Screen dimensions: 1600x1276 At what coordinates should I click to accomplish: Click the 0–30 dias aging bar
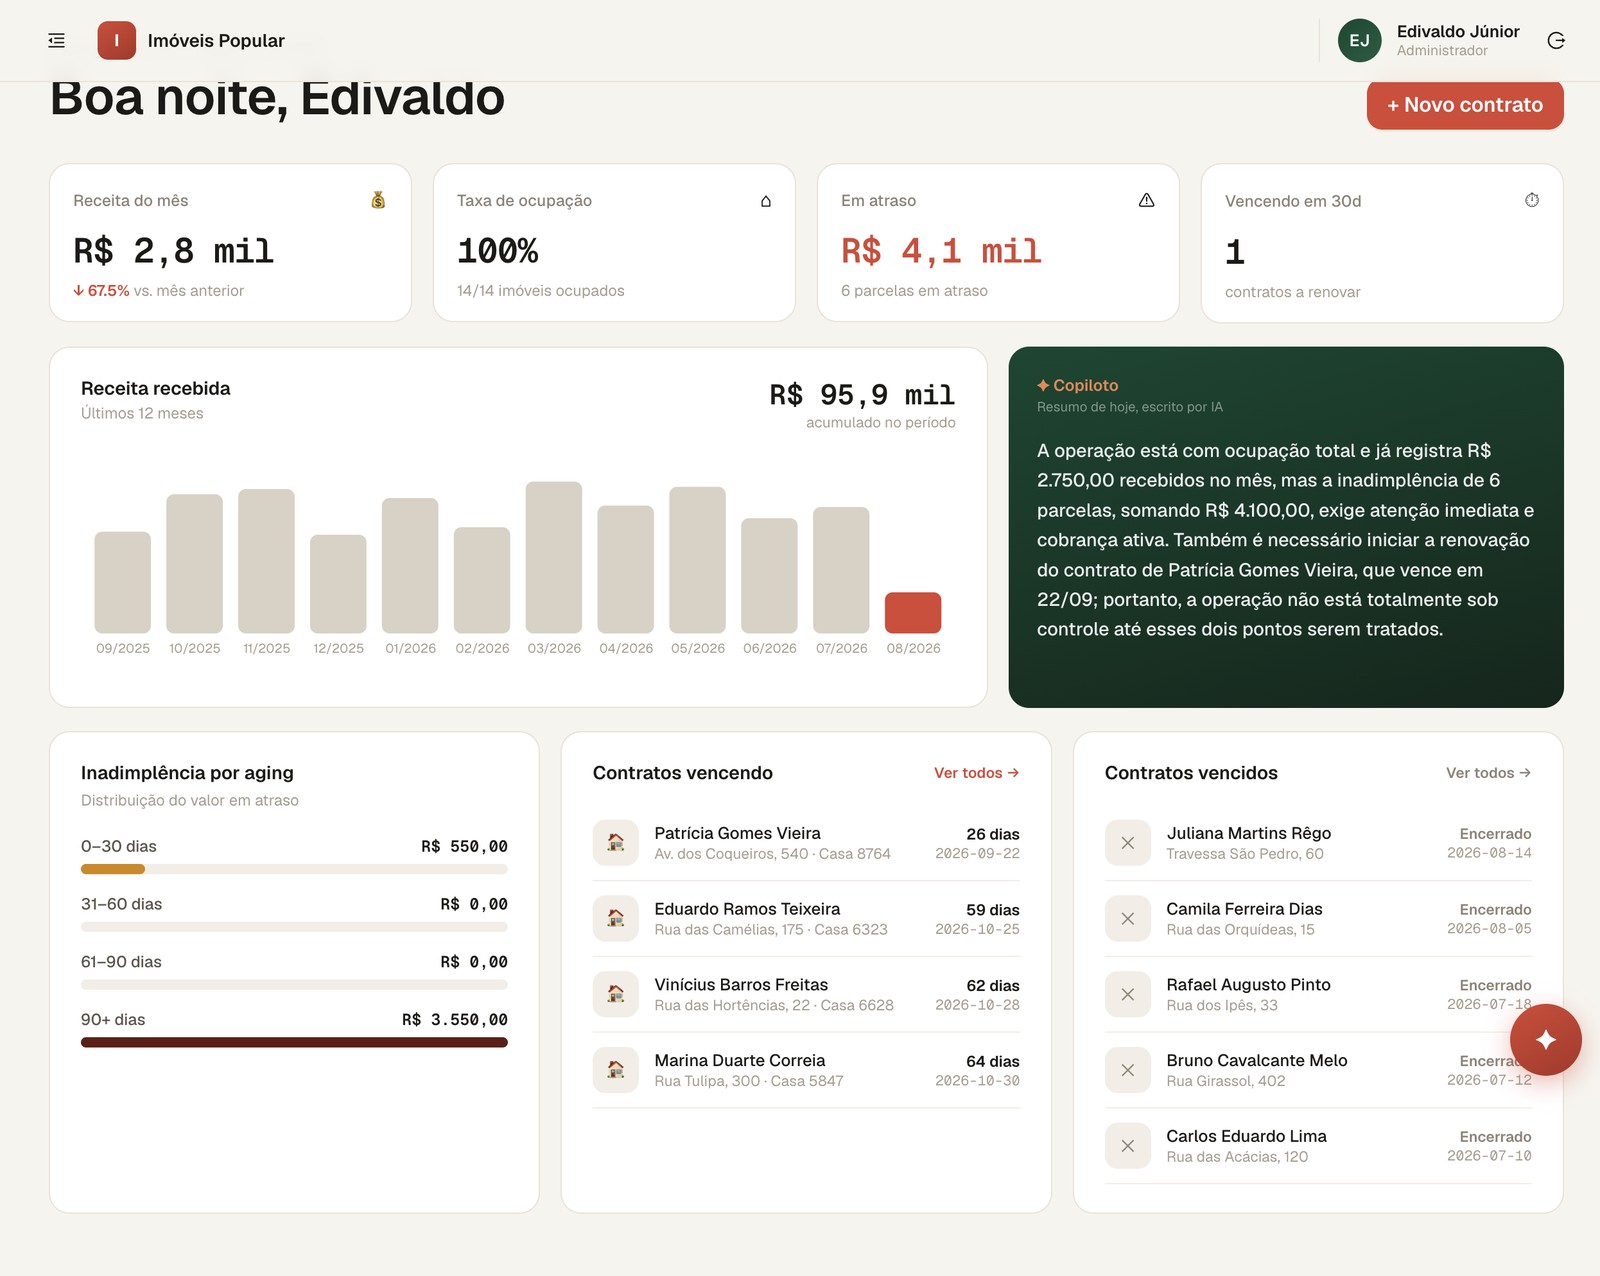click(x=294, y=869)
